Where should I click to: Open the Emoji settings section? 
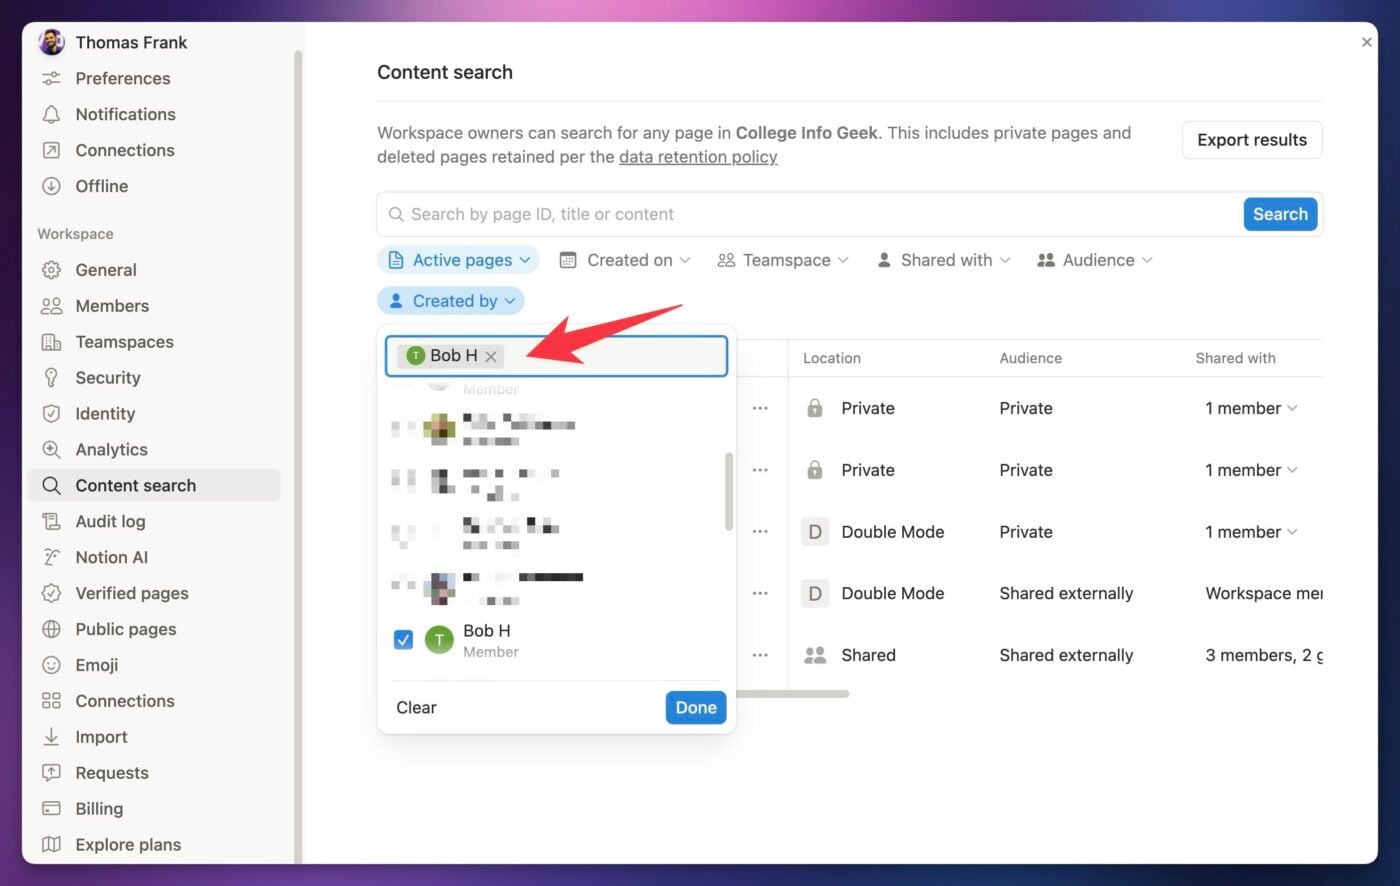point(97,665)
